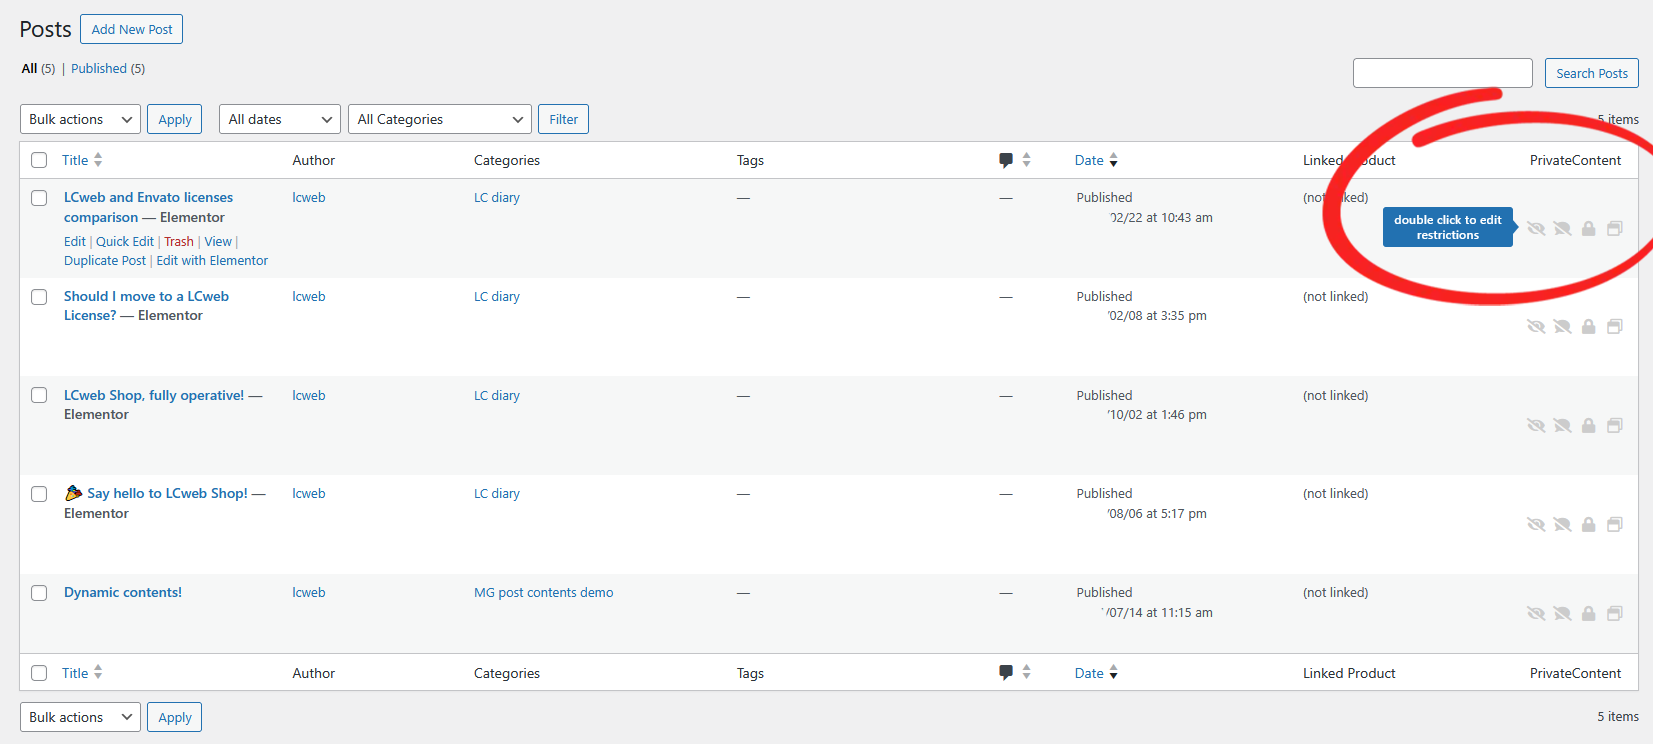The width and height of the screenshot is (1653, 744).
Task: Click hidden-eye icon for LCweb and Envato post
Action: pos(1536,229)
